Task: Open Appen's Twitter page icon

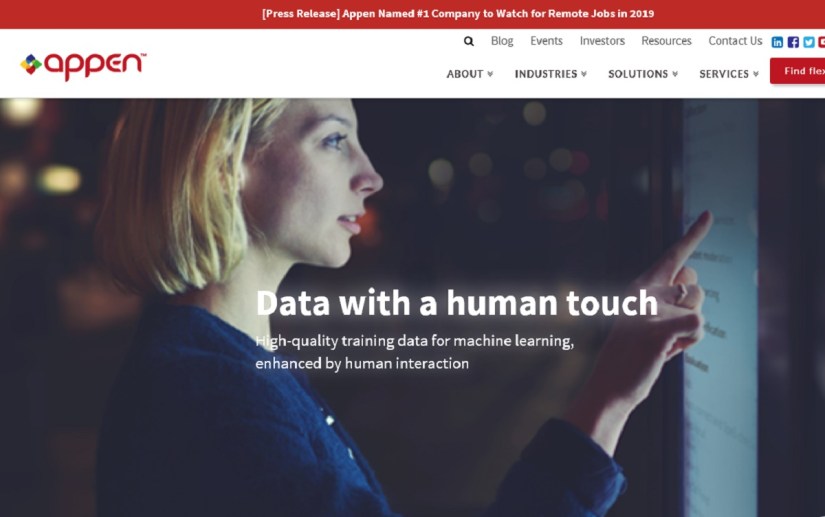Action: pos(809,42)
